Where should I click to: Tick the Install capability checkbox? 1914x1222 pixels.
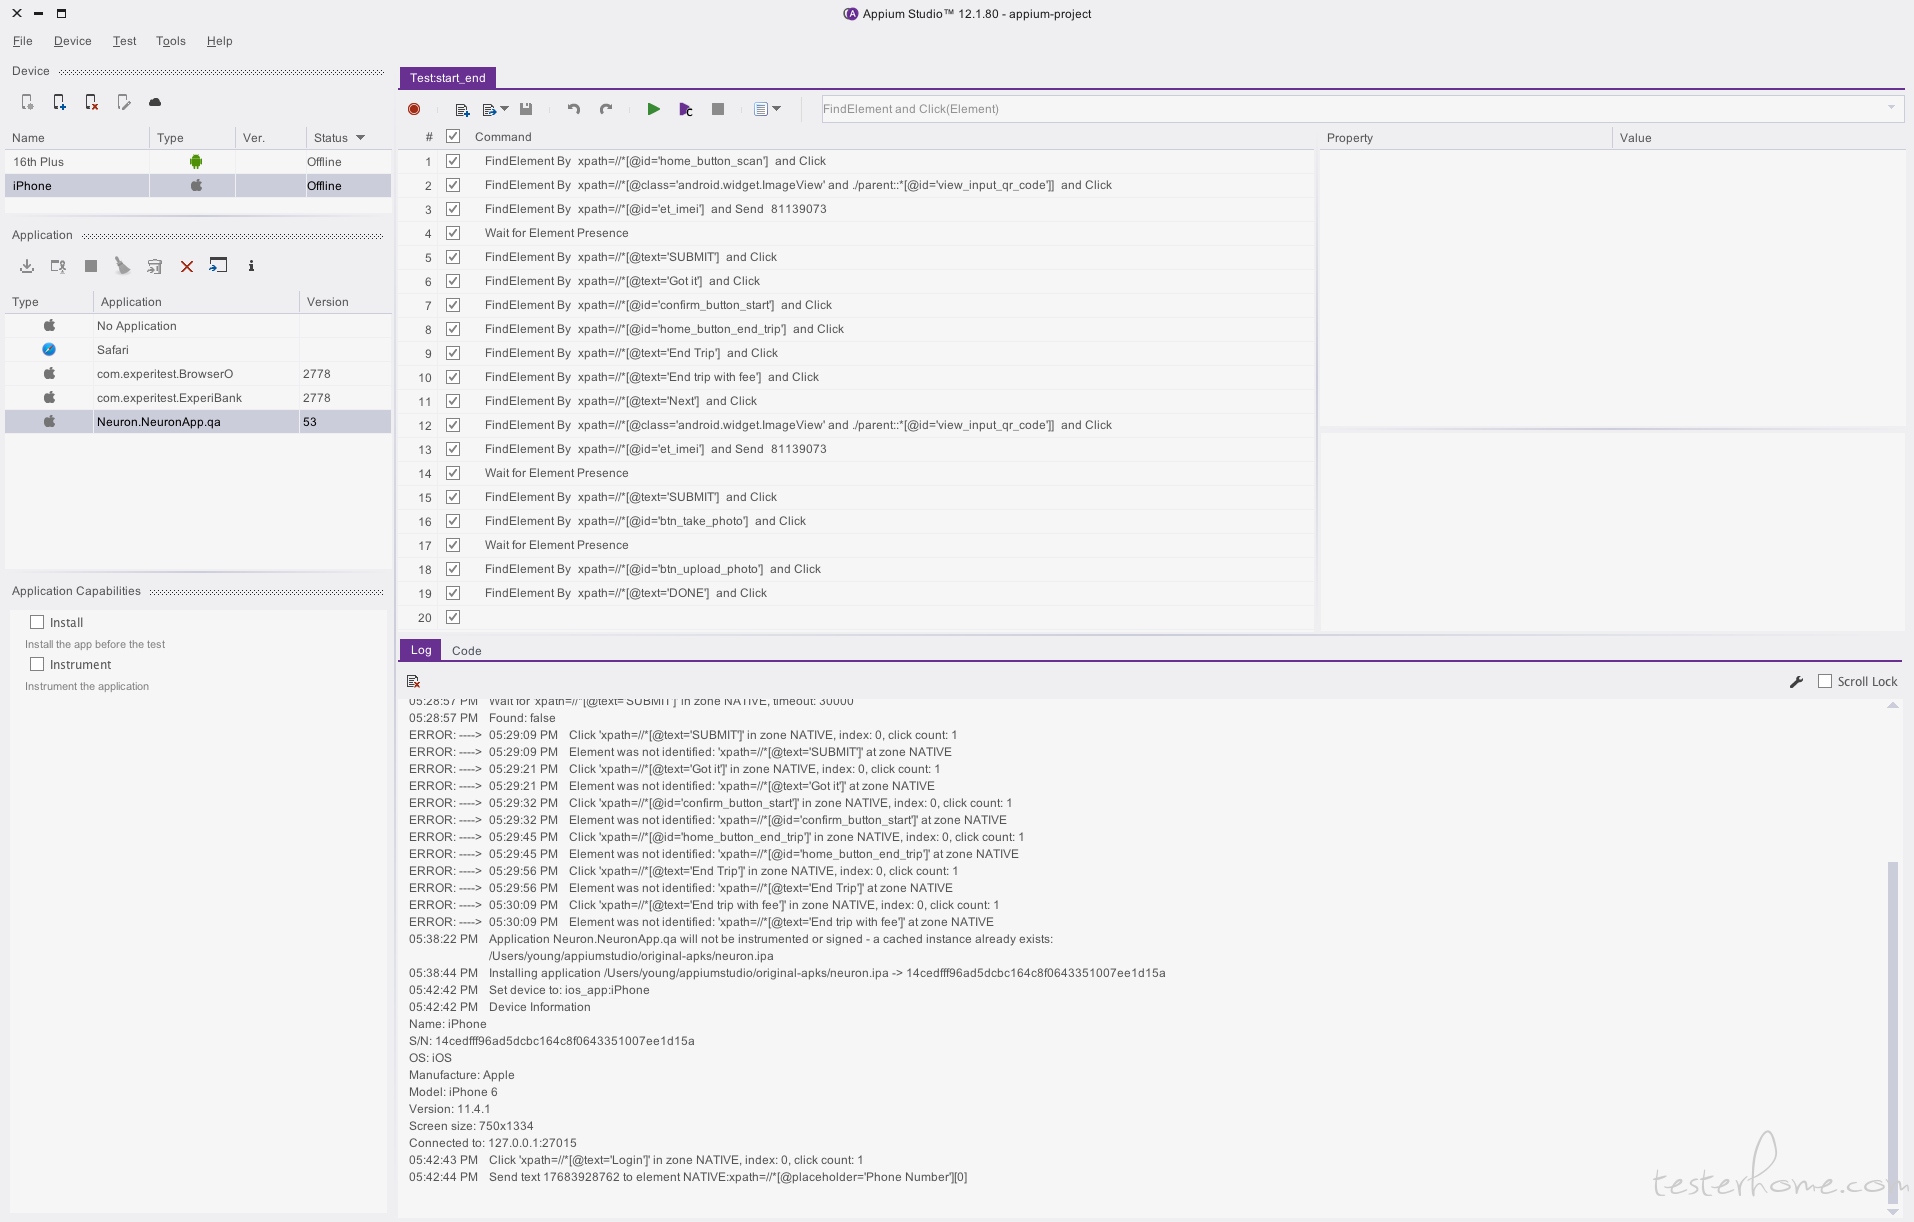click(x=37, y=622)
